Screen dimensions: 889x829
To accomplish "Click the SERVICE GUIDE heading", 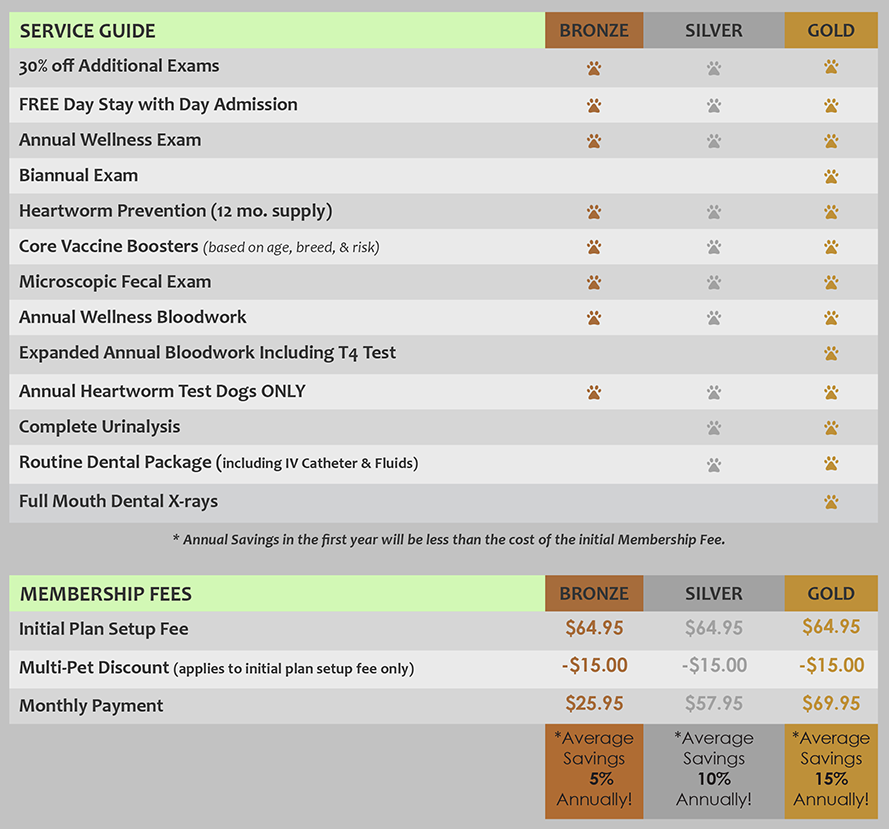I will [87, 31].
